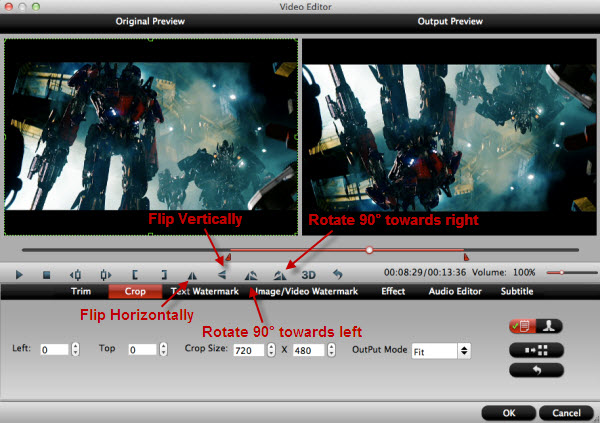Step to the next frame
The height and width of the screenshot is (423, 600).
(105, 274)
